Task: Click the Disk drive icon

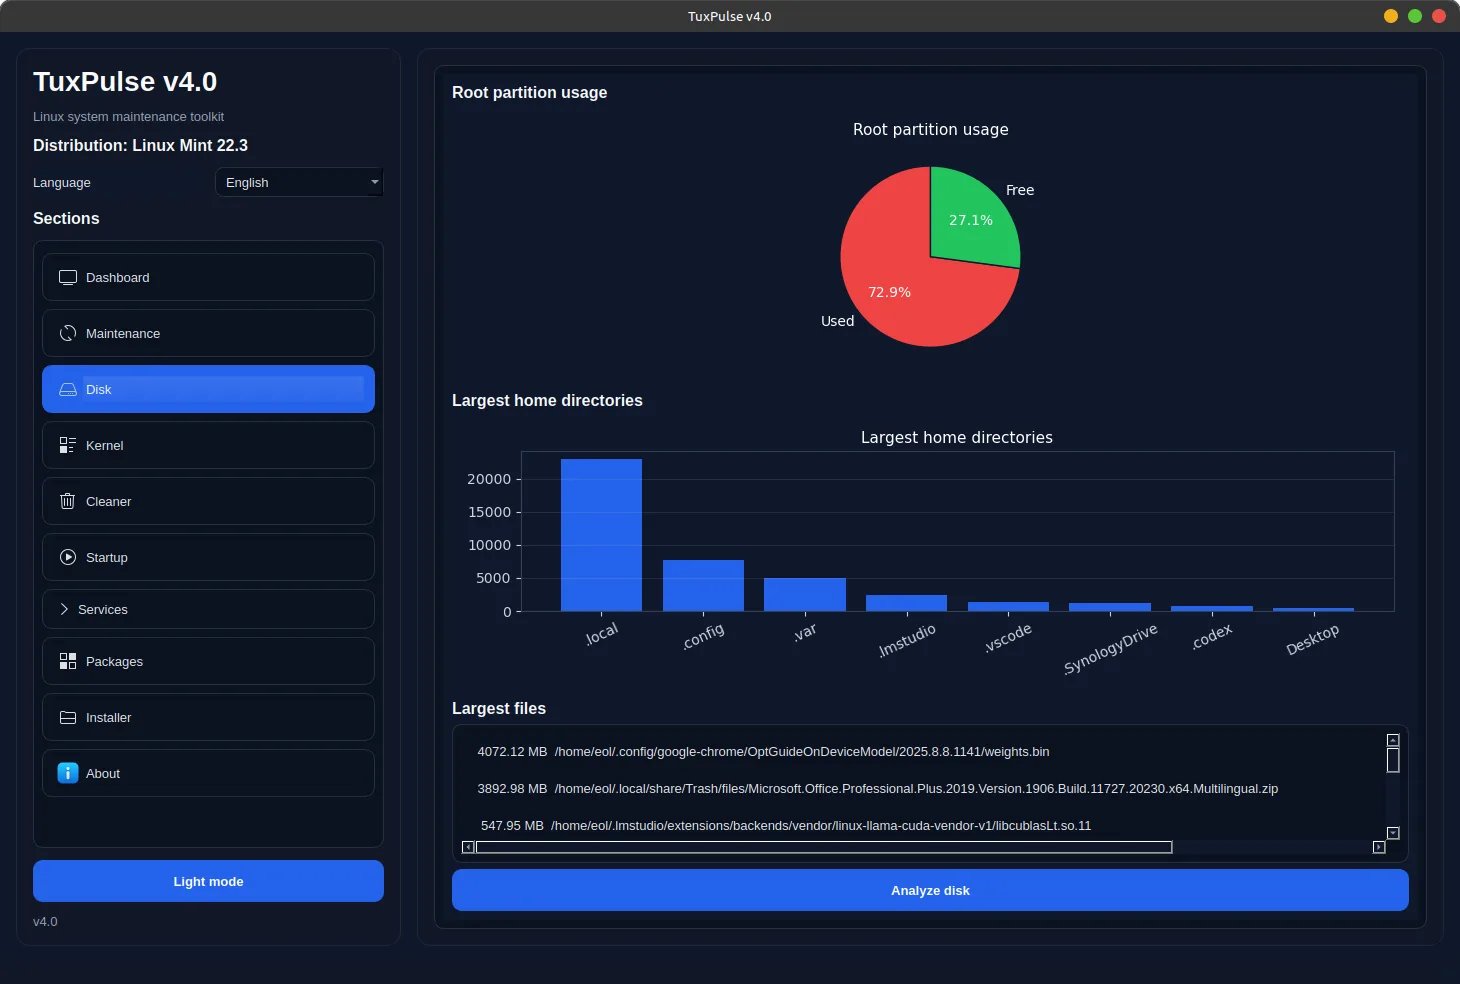Action: click(x=68, y=390)
